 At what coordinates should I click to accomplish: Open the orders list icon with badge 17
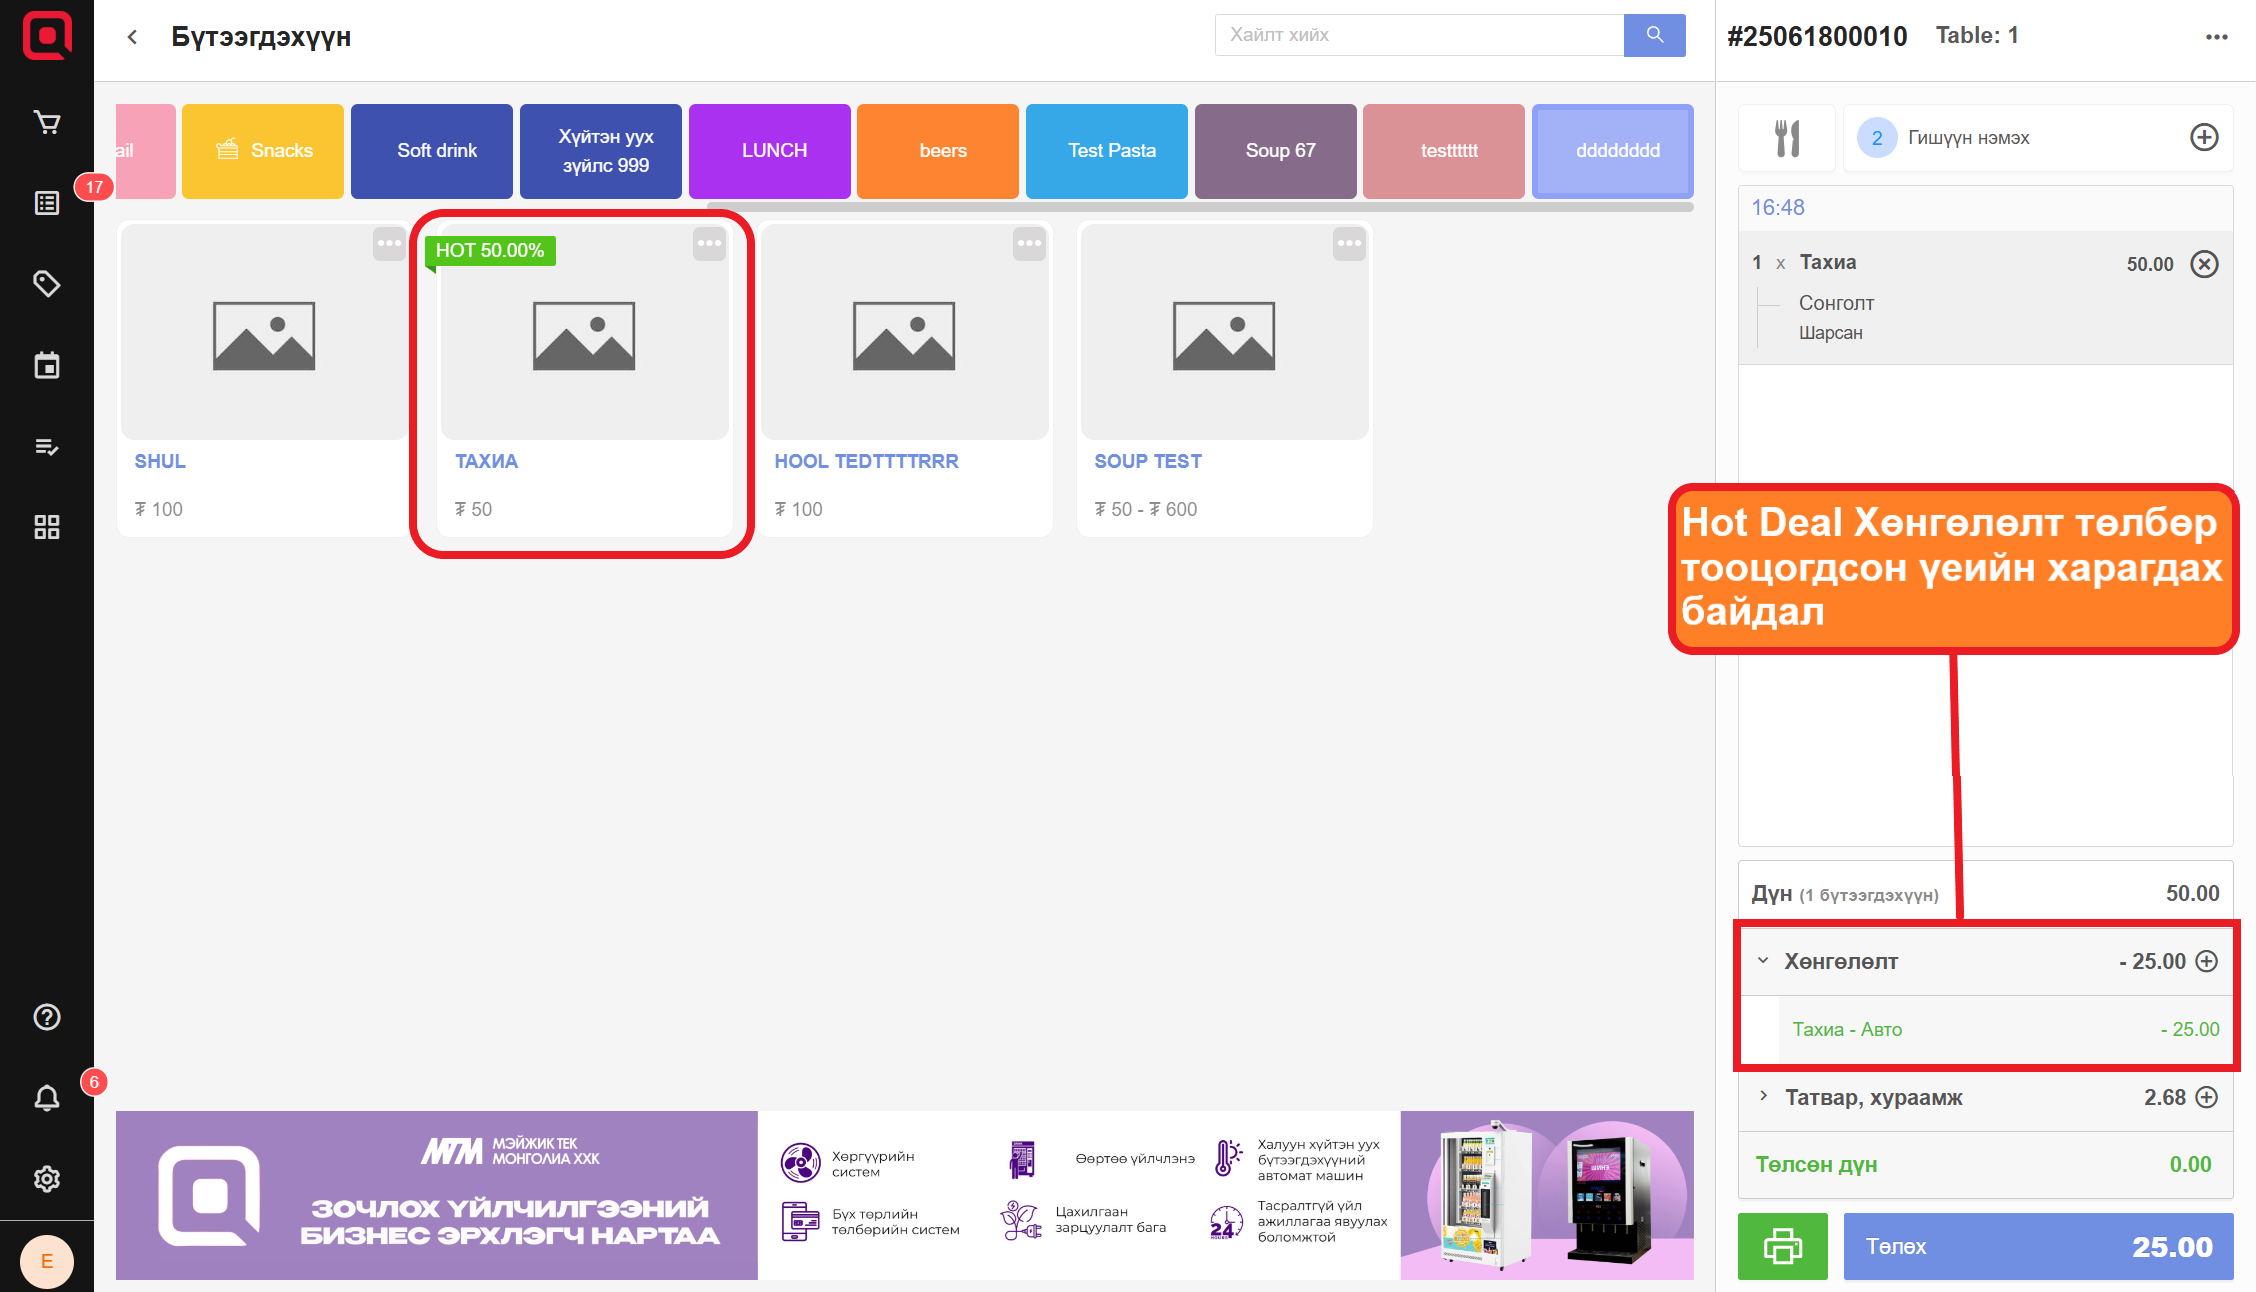(47, 204)
